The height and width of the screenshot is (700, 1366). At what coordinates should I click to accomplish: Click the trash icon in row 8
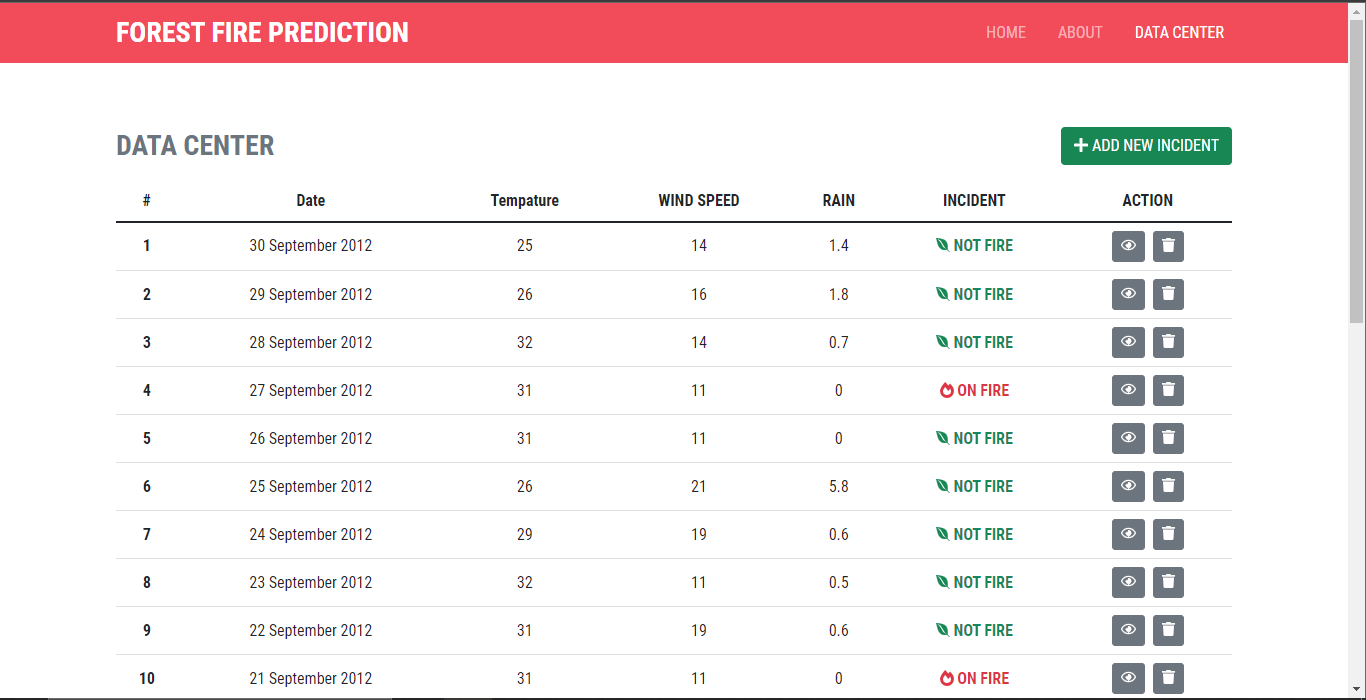(1168, 582)
